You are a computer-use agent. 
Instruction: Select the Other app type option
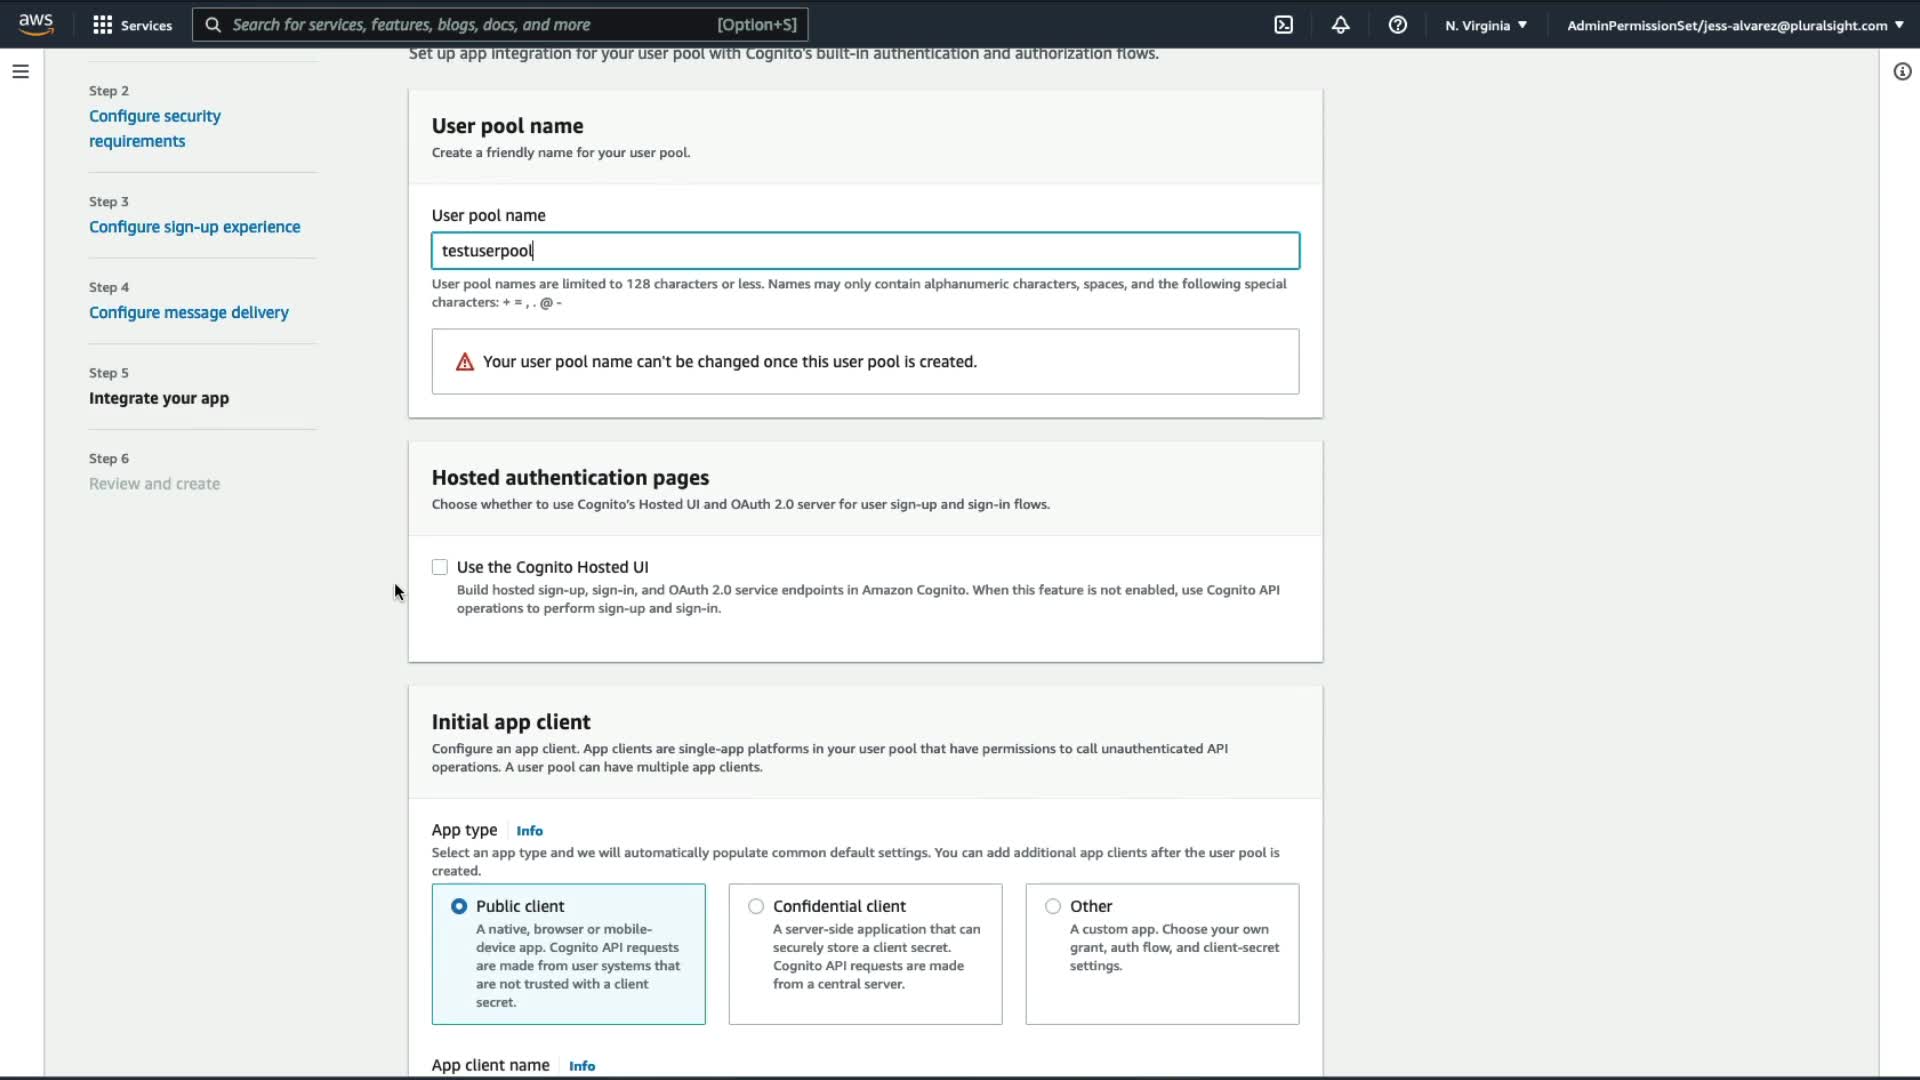(1053, 906)
